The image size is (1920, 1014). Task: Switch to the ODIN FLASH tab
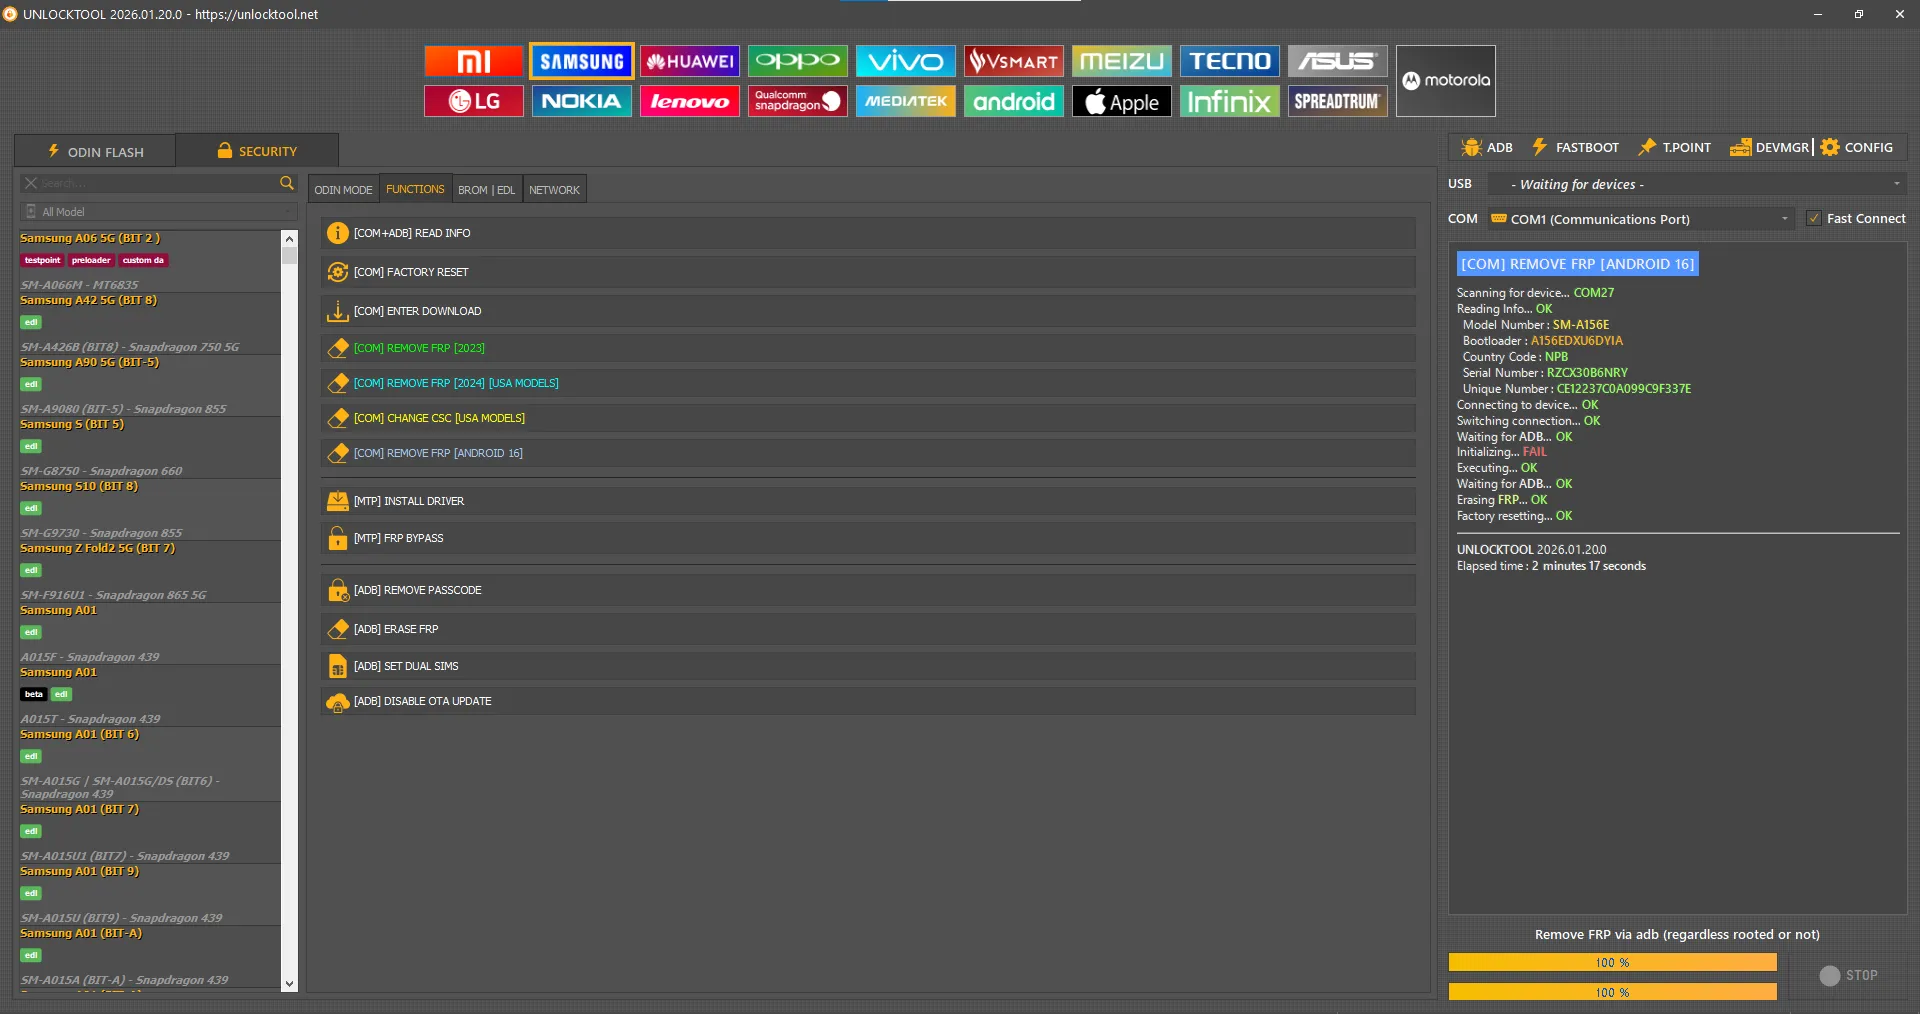coord(96,151)
